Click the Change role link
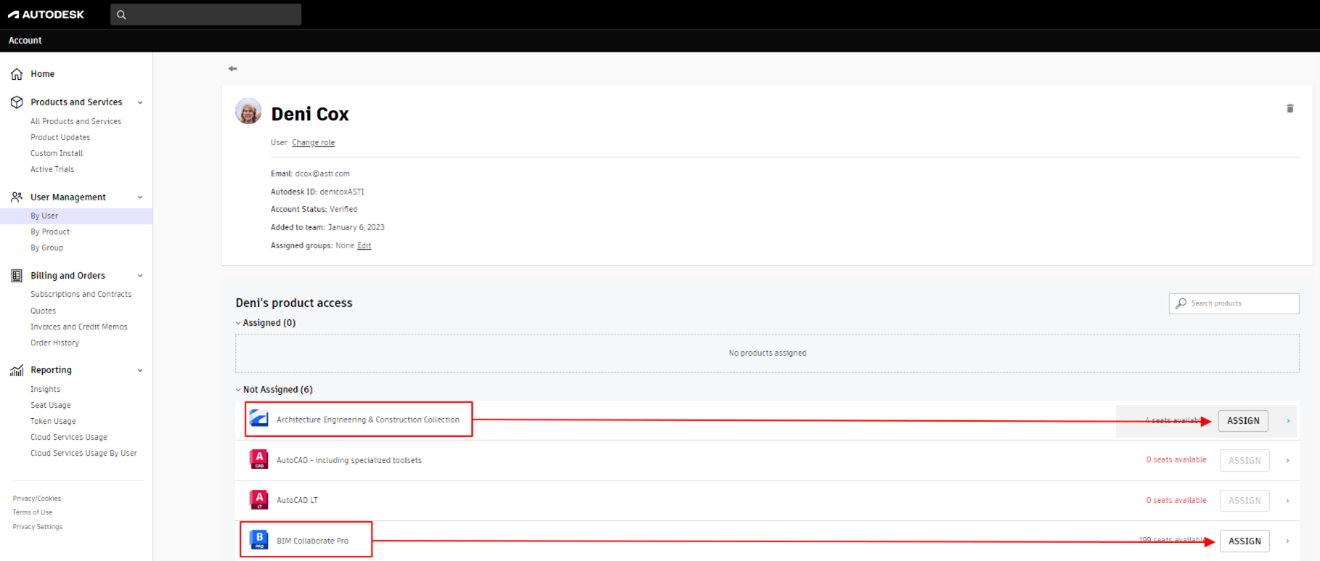The width and height of the screenshot is (1320, 561). (x=313, y=143)
